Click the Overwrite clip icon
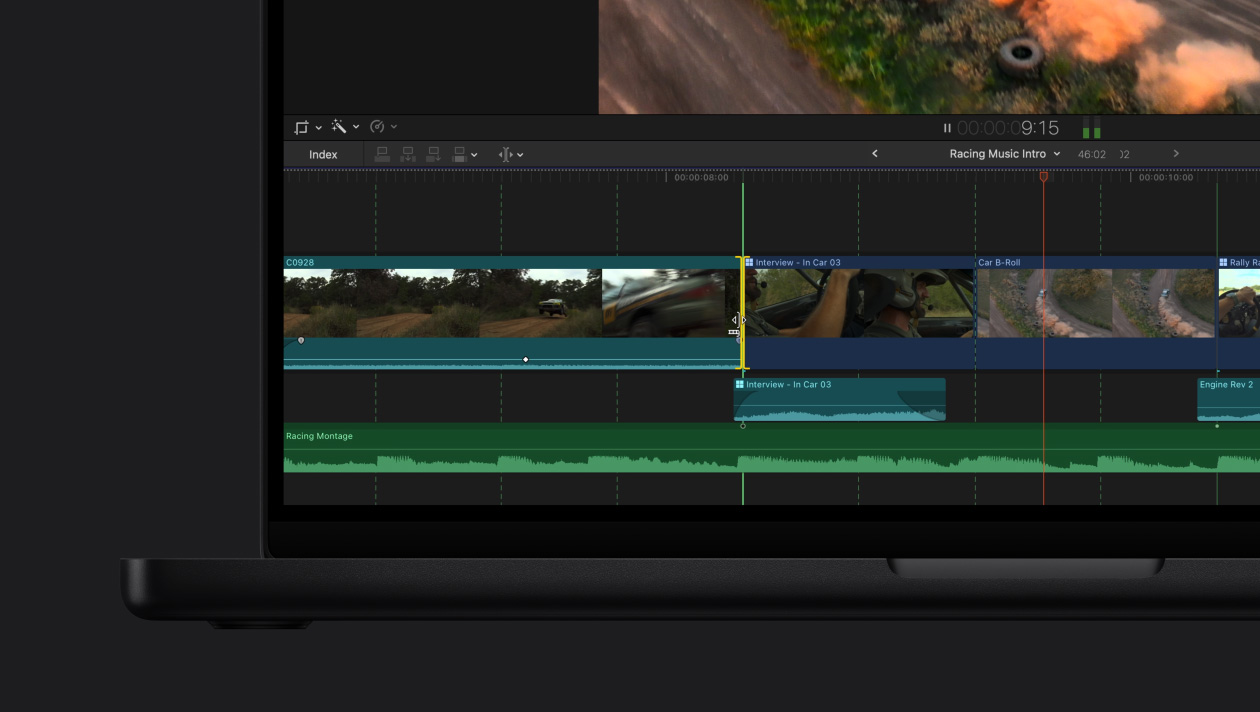1260x712 pixels. [458, 153]
